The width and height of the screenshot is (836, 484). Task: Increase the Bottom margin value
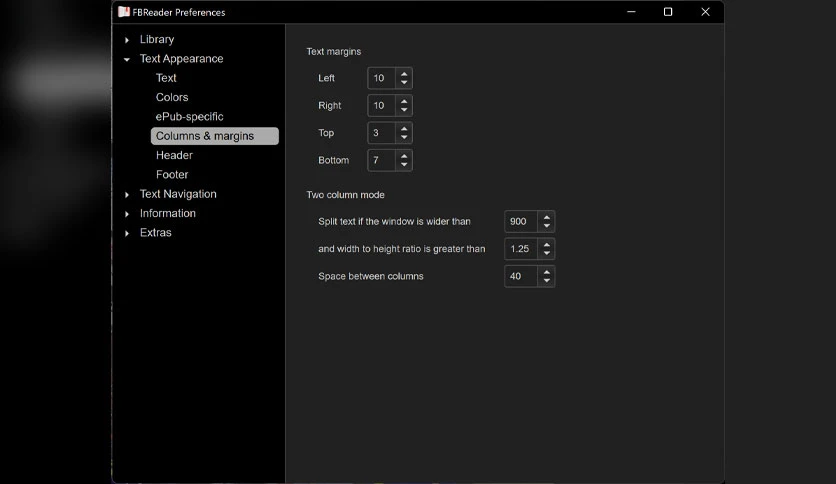pyautogui.click(x=404, y=156)
